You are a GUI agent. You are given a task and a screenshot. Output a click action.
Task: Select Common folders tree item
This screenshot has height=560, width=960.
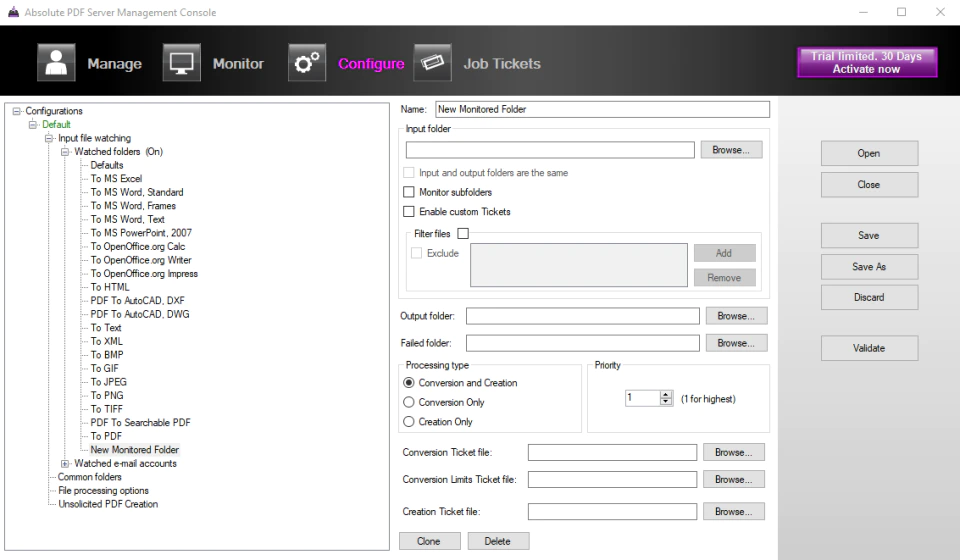tap(89, 477)
